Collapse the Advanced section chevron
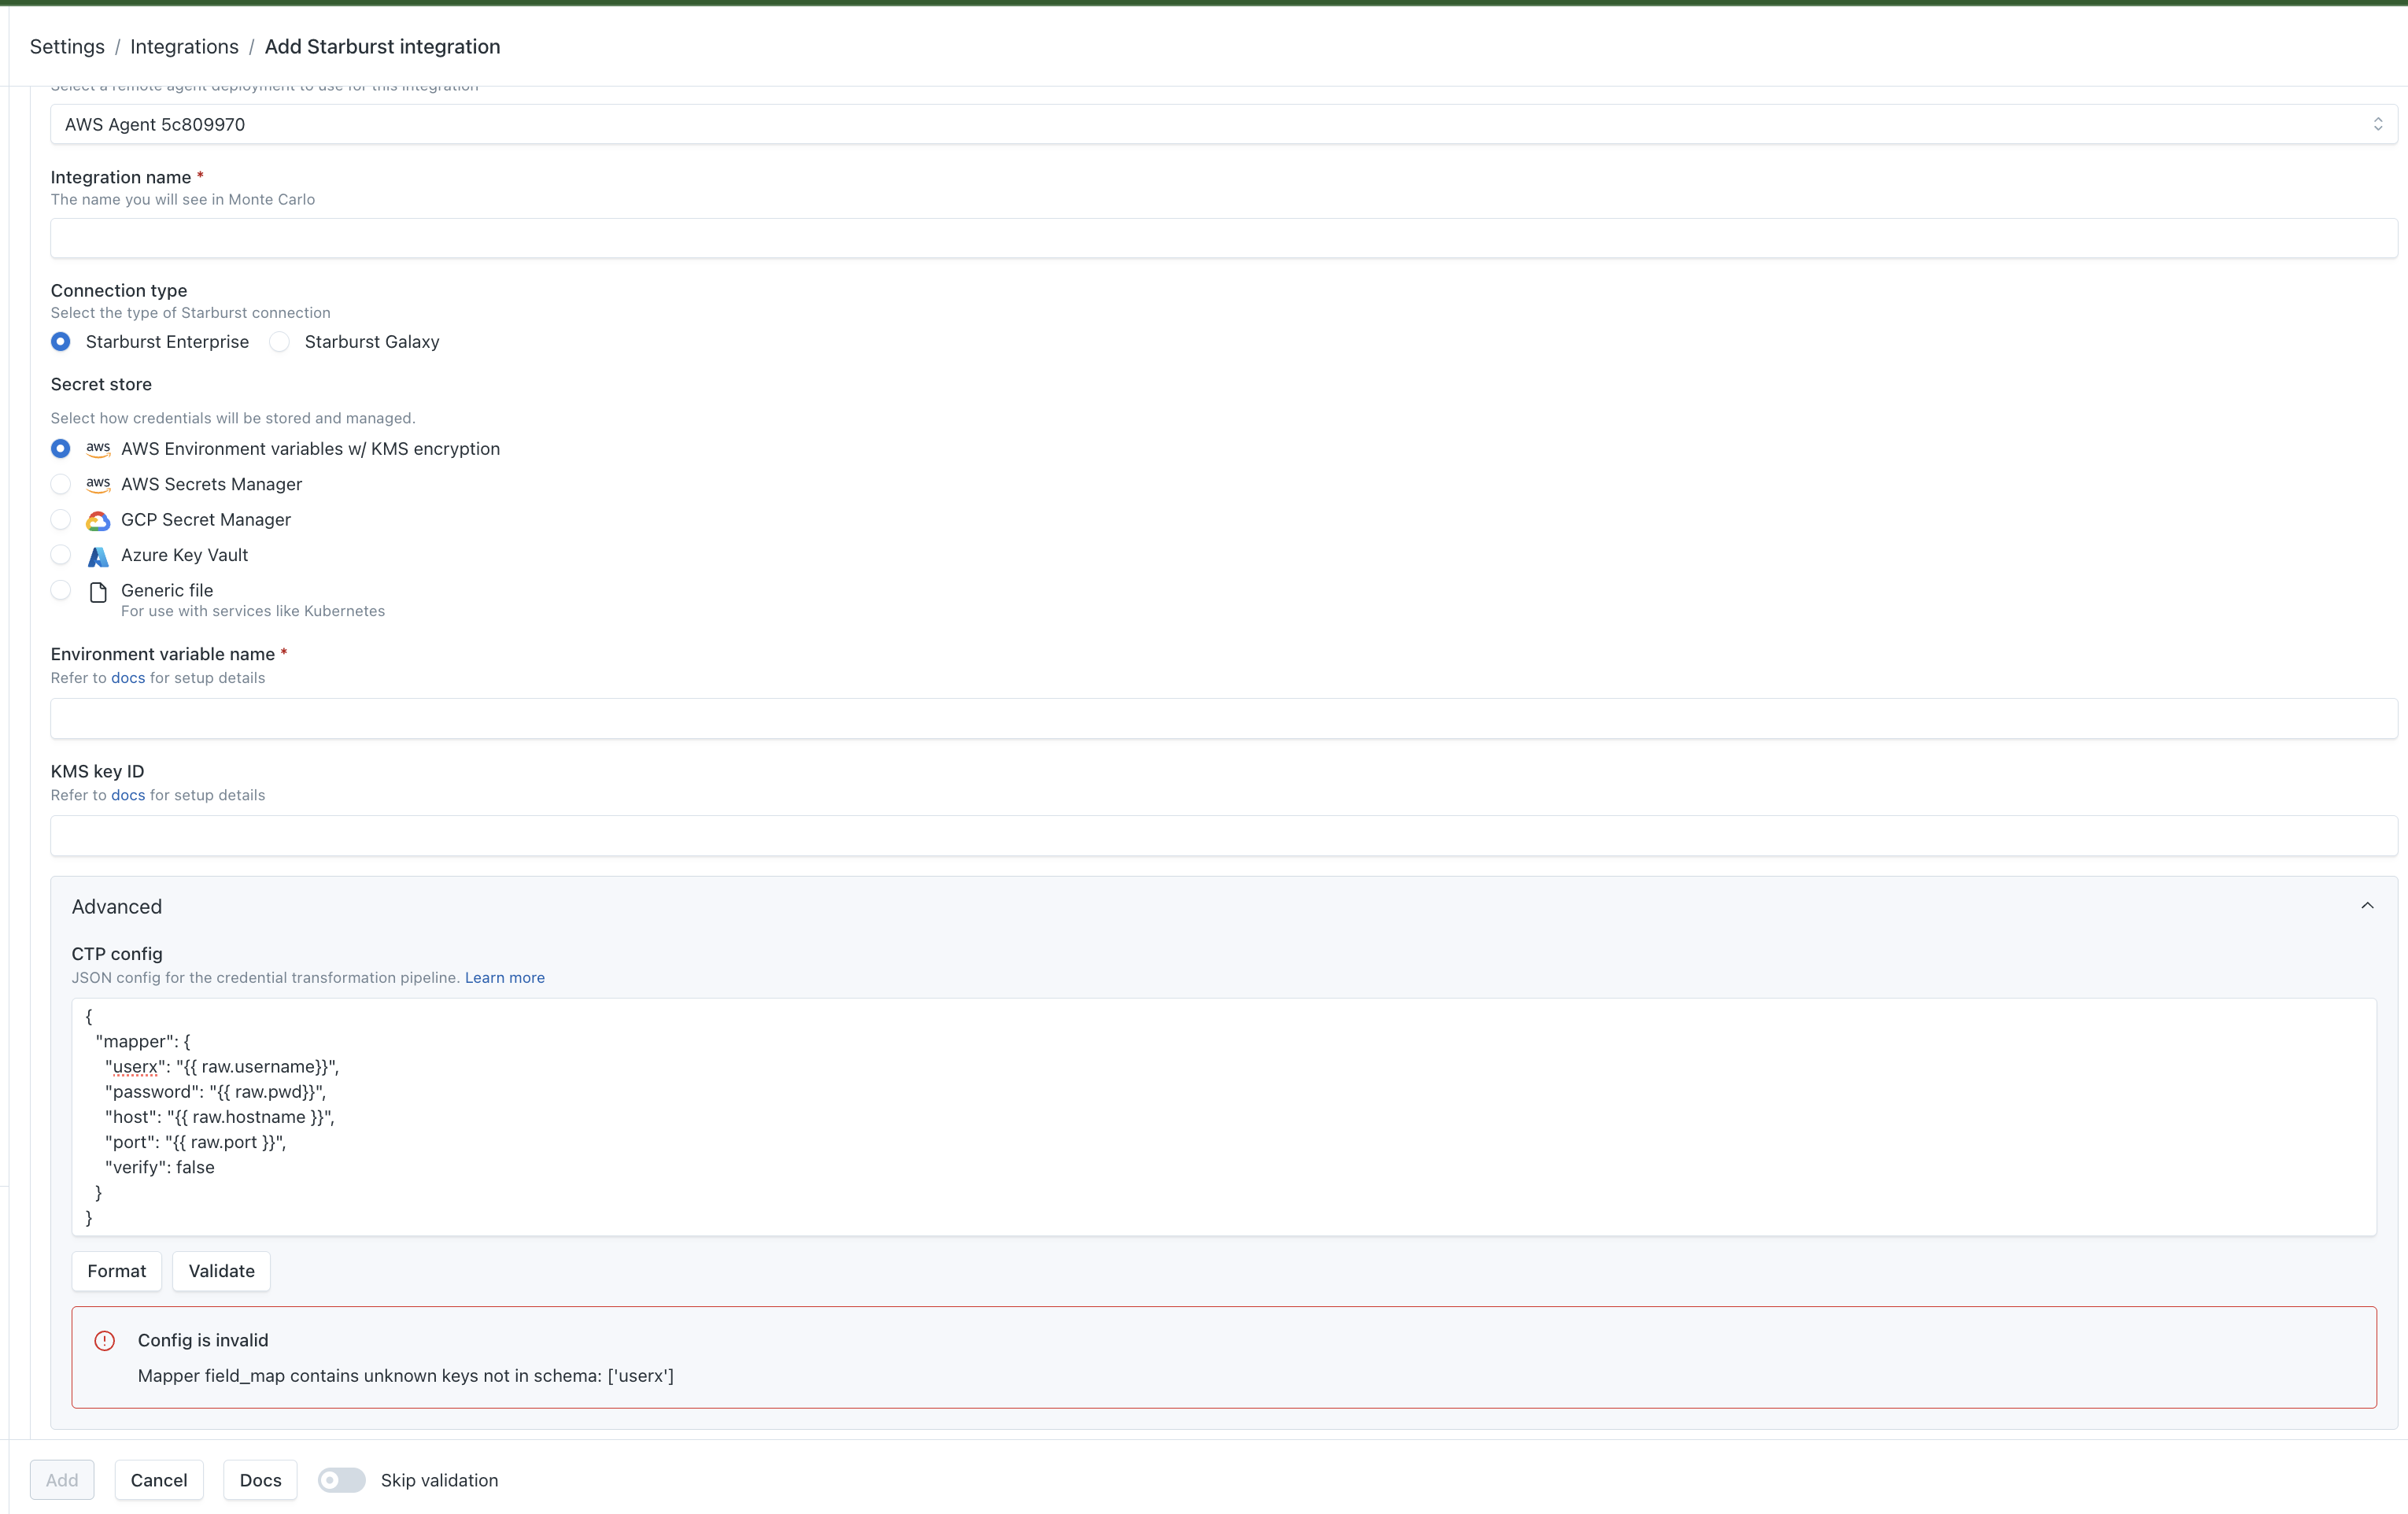The width and height of the screenshot is (2408, 1514). (2366, 906)
